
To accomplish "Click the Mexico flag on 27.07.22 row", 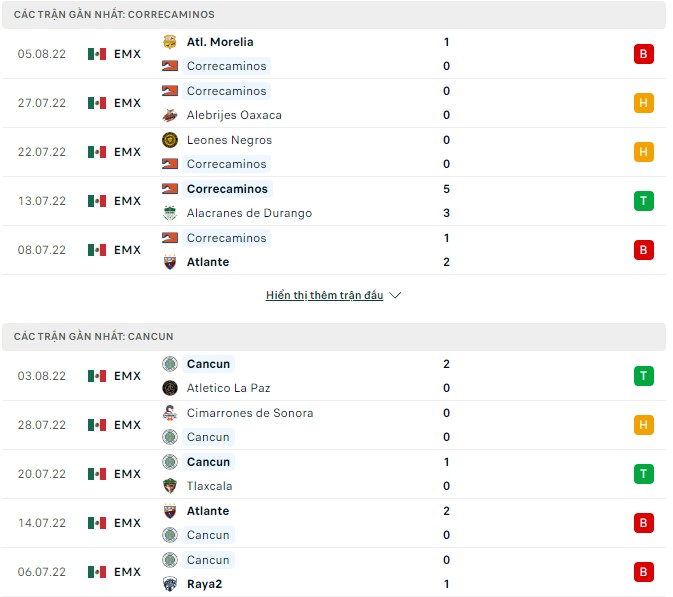I will (97, 103).
